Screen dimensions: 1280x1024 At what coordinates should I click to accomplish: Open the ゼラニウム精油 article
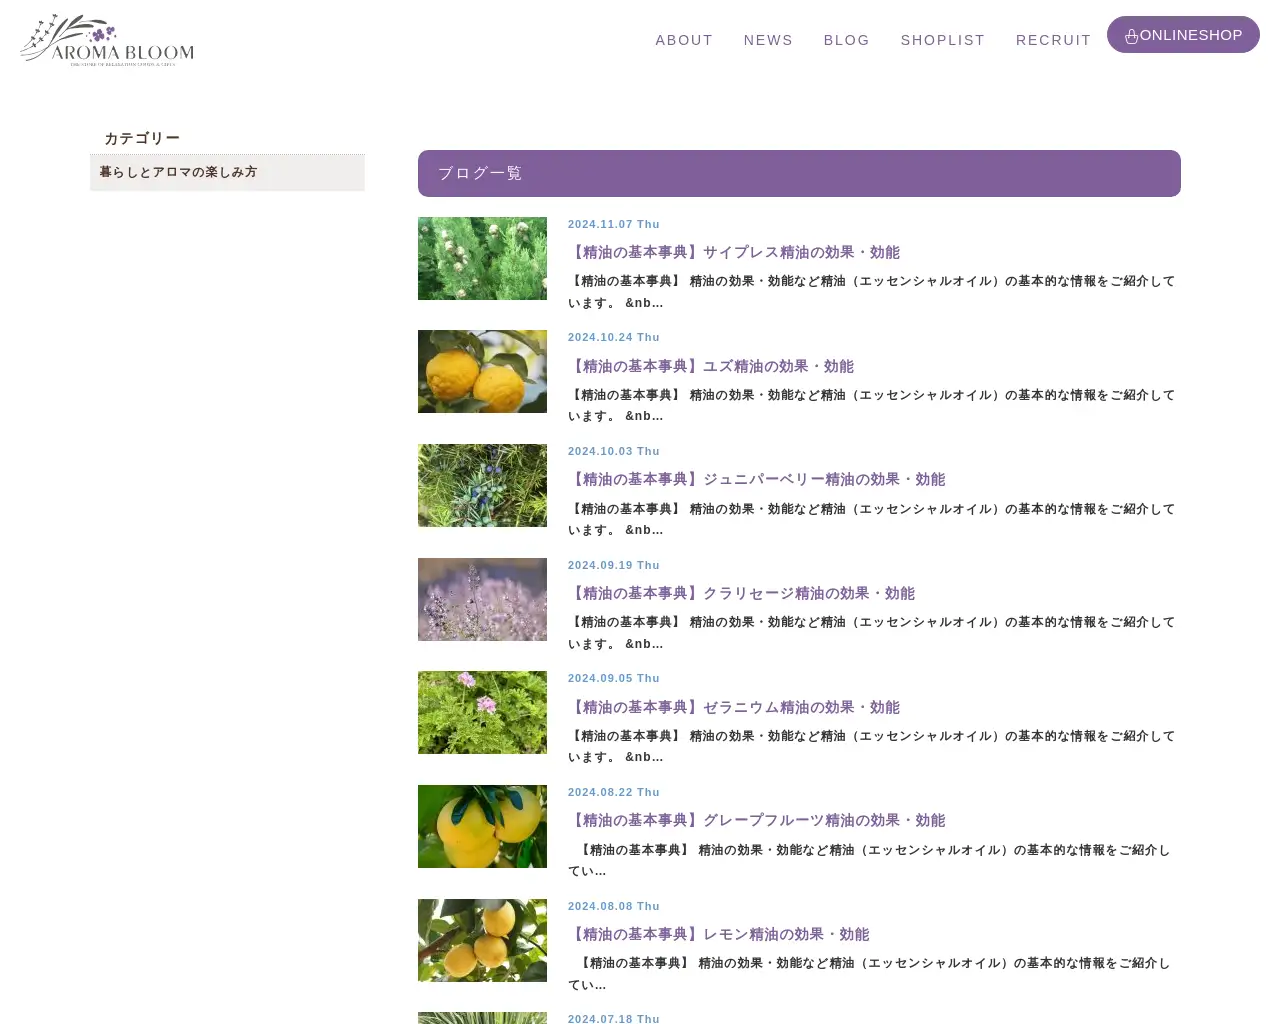pyautogui.click(x=734, y=707)
